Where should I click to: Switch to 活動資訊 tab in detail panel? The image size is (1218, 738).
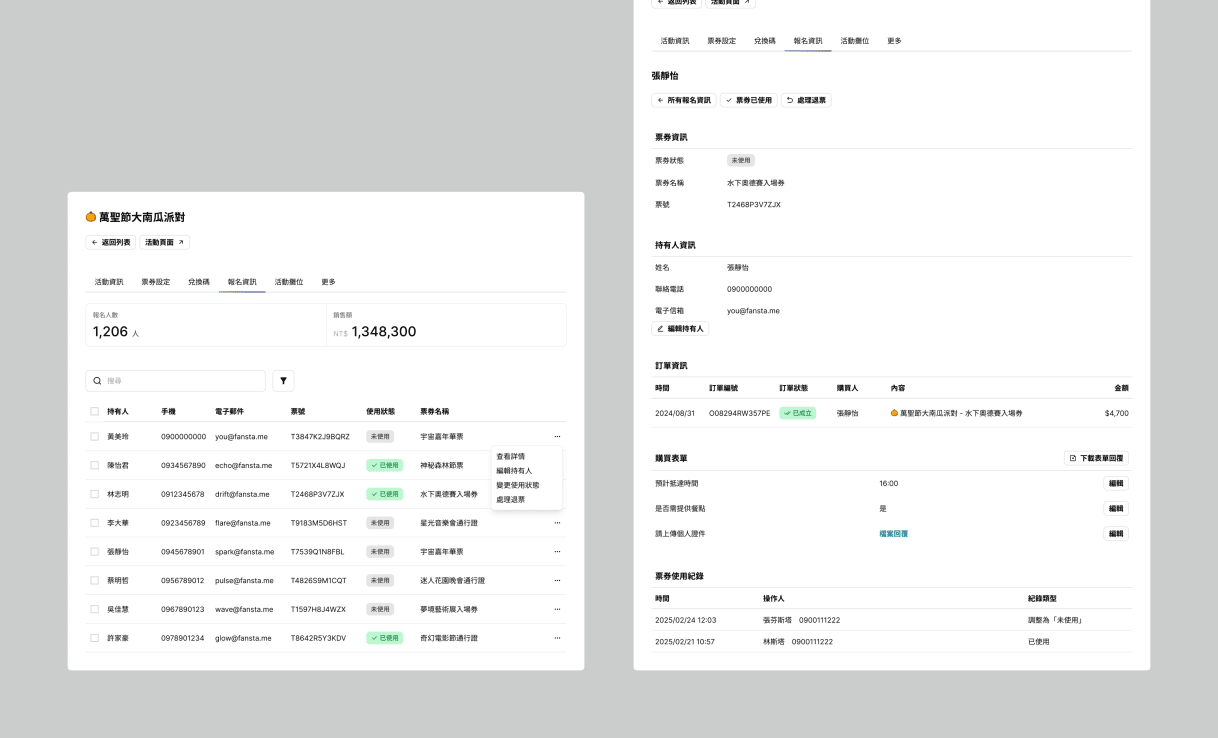point(675,41)
